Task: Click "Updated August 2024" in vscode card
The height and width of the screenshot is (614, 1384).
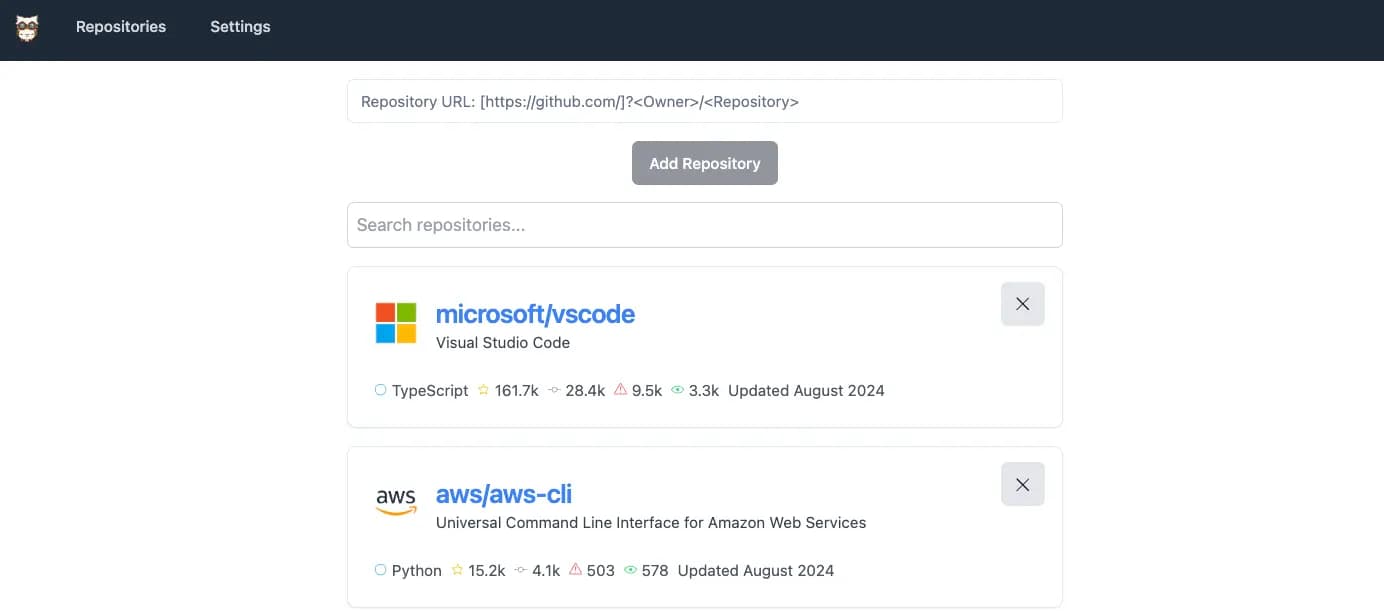Action: (806, 390)
